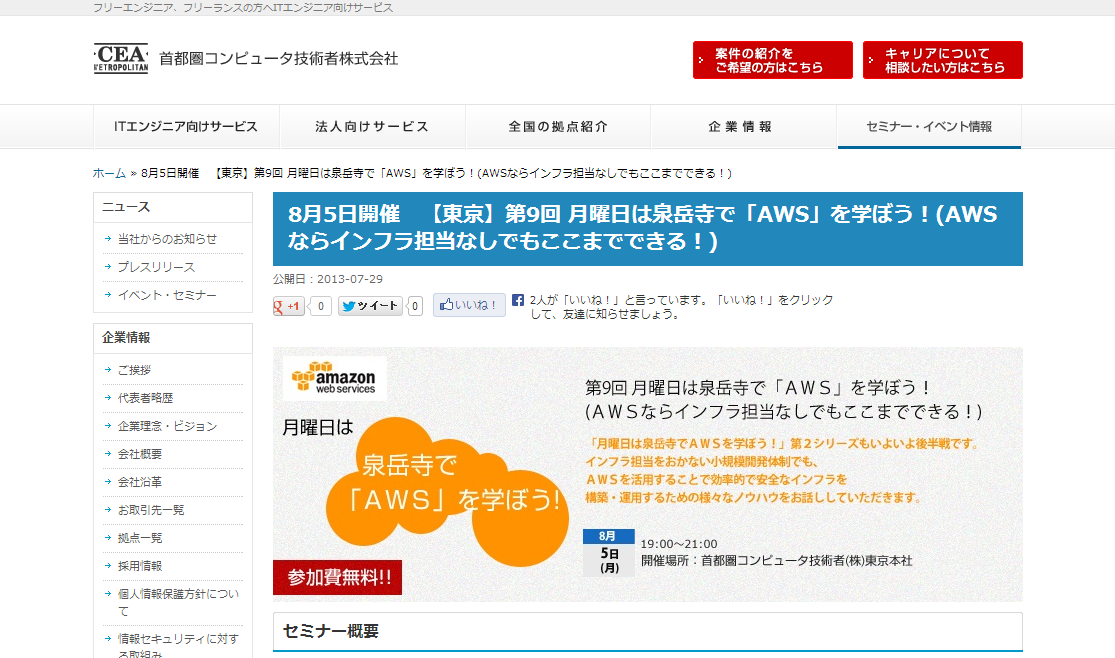Click the 企業情報 sidebar heading

pyautogui.click(x=173, y=338)
